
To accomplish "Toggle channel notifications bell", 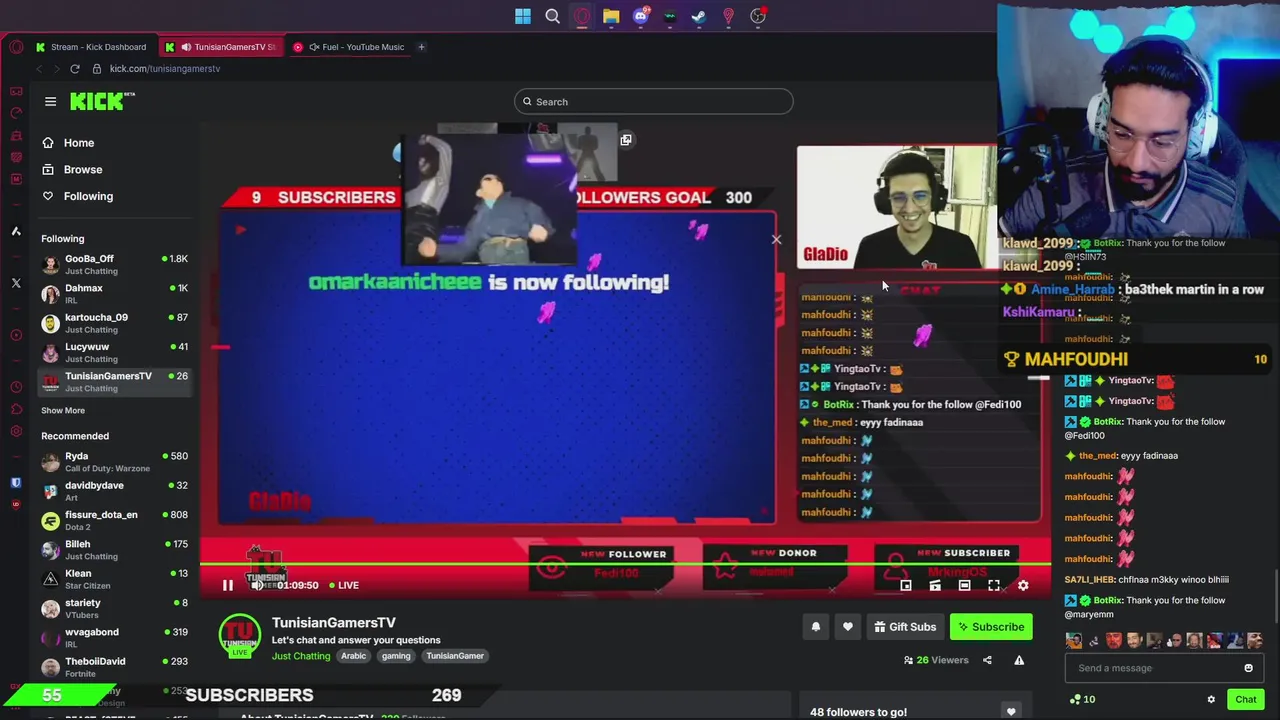I will pos(816,627).
